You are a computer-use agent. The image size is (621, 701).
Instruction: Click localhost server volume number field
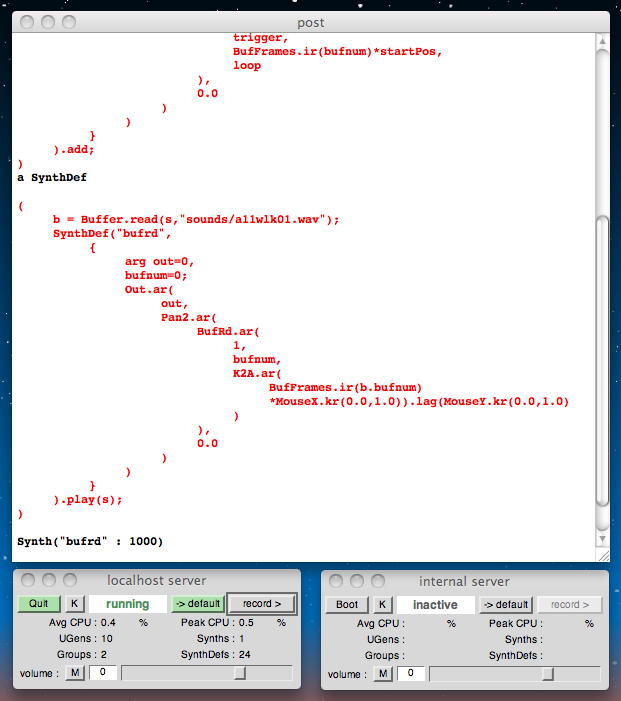coord(103,672)
